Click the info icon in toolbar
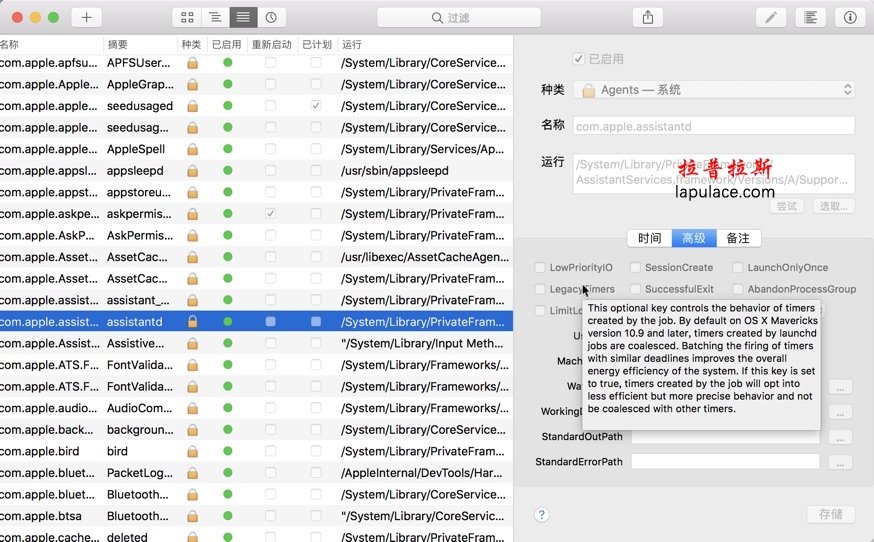 pos(850,17)
